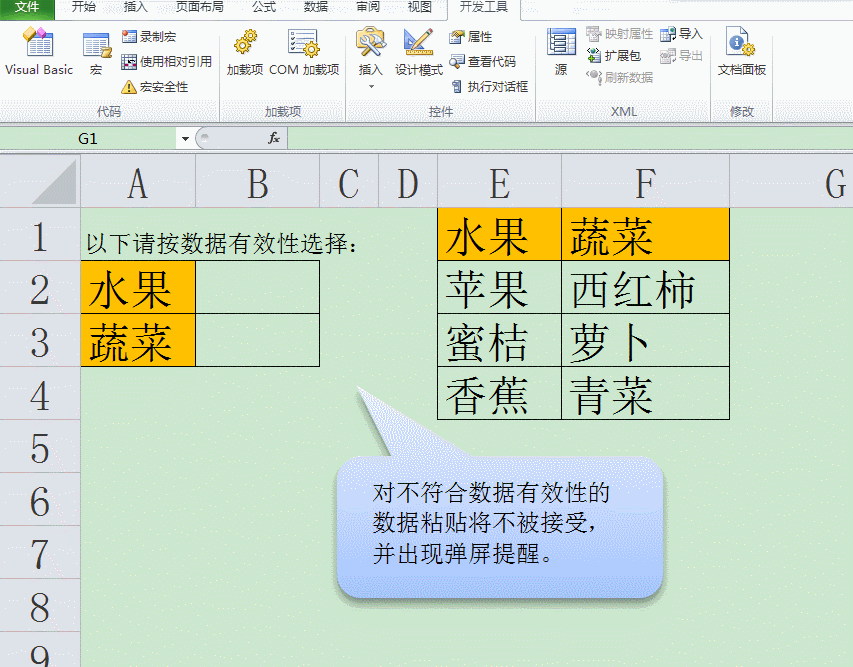Switch to the 开始 tab
Viewport: 853px width, 667px height.
pyautogui.click(x=84, y=7)
